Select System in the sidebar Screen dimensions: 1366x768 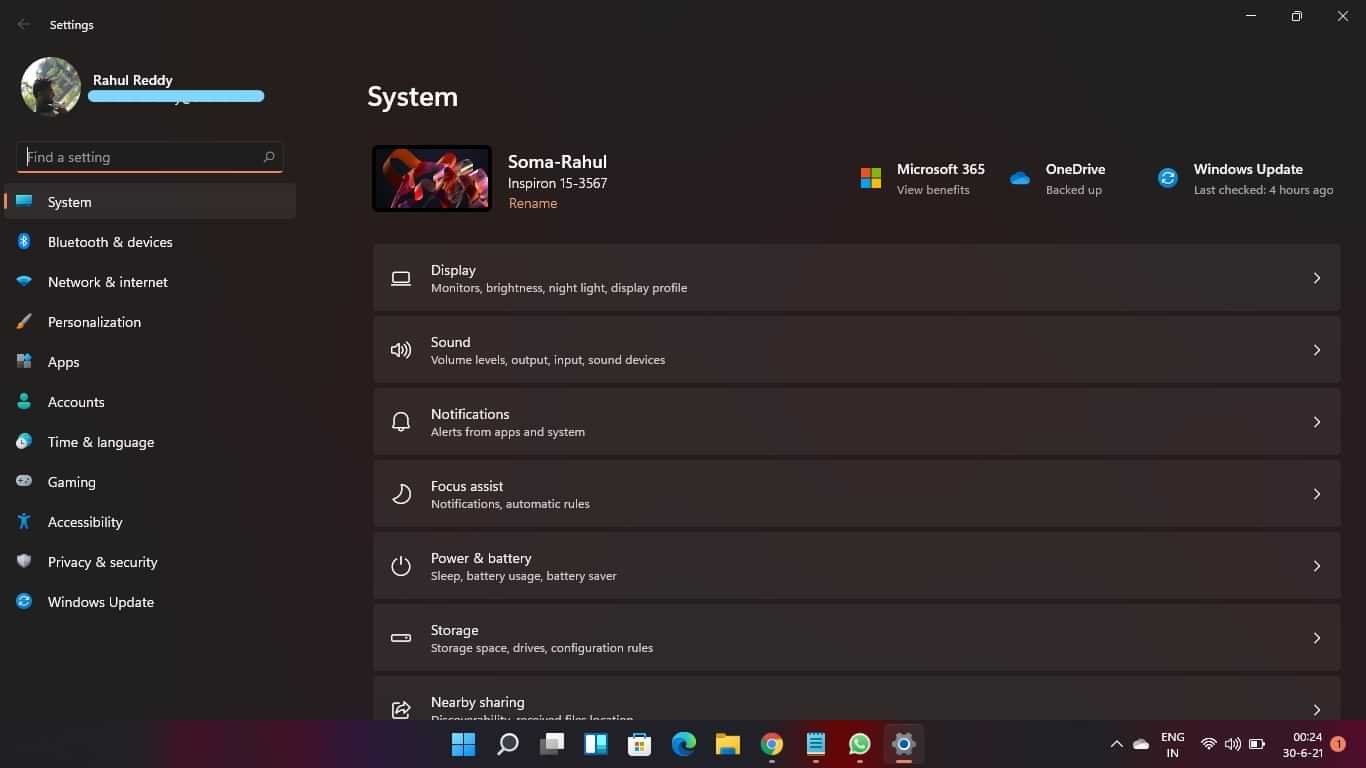150,202
